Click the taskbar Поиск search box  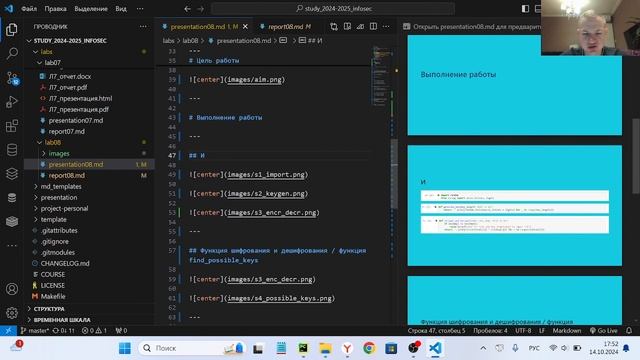pos(193,348)
